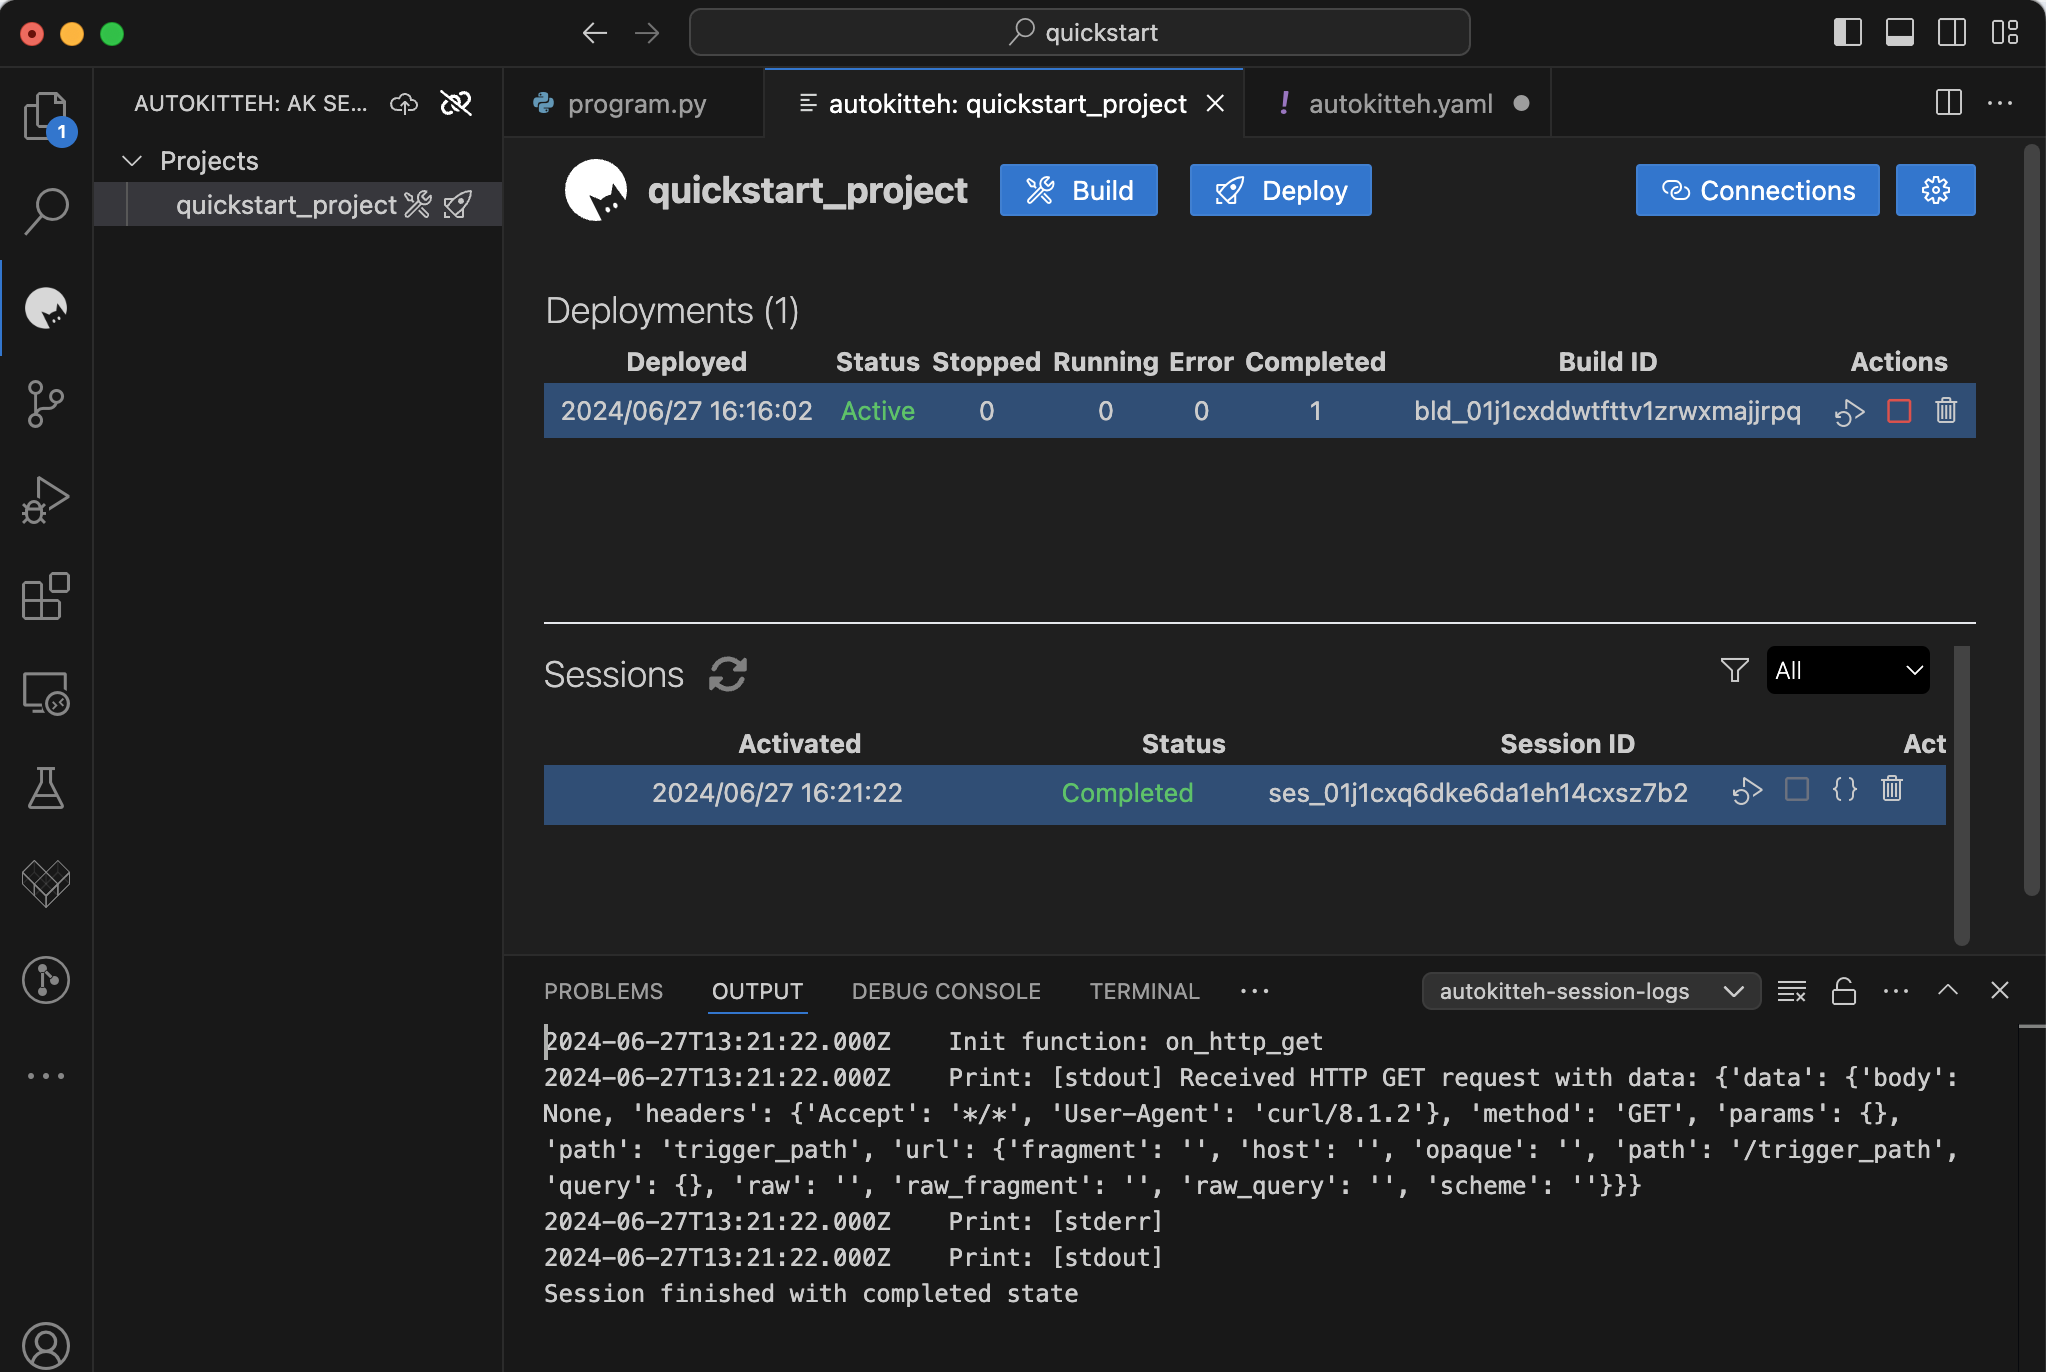Open the GitLens diamond icon in activity bar

point(46,884)
